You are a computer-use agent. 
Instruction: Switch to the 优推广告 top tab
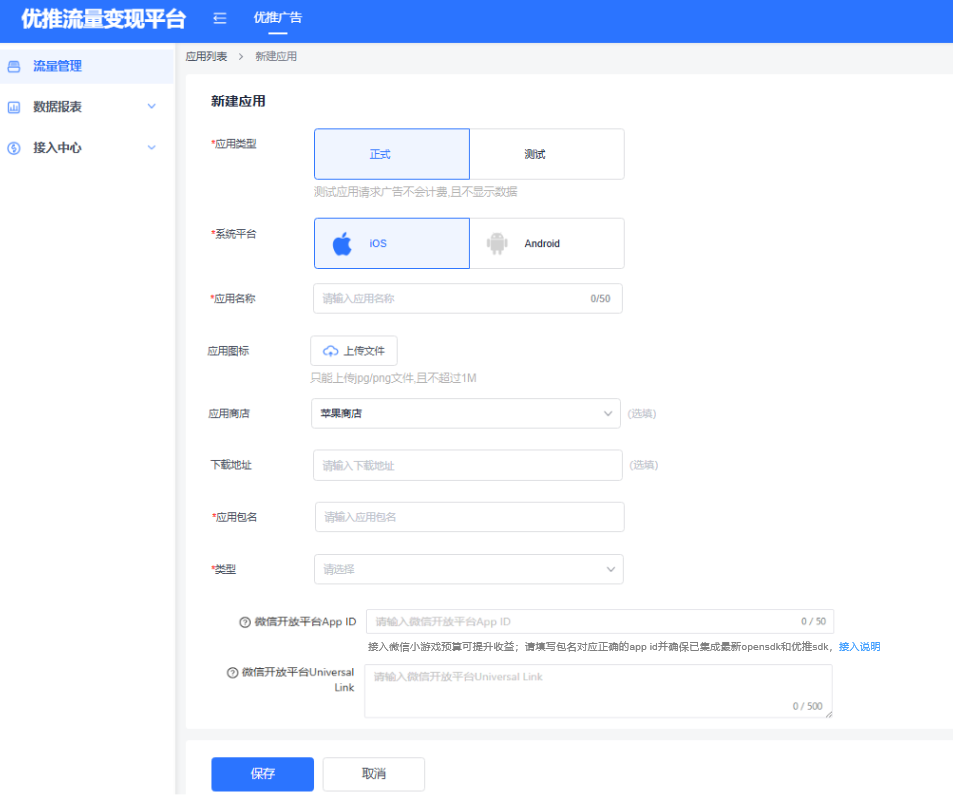pos(277,18)
